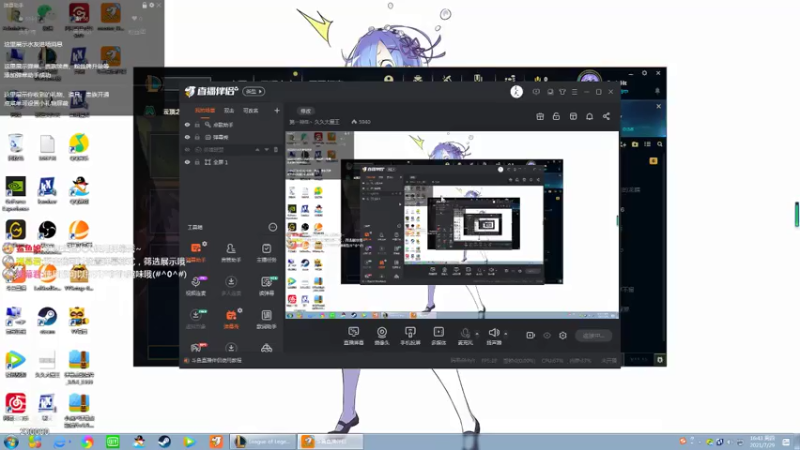The image size is (800, 450).
Task: Click the notice text in the status bar
Action: (217, 360)
